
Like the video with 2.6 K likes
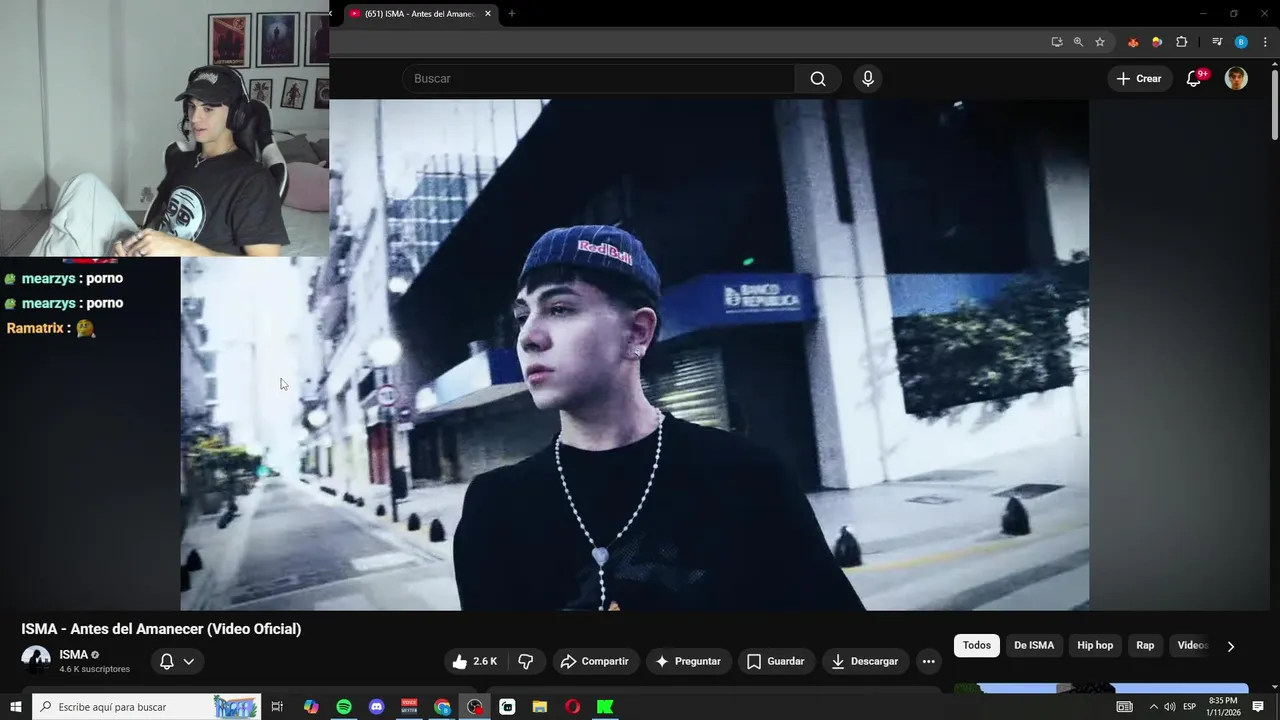coord(475,661)
